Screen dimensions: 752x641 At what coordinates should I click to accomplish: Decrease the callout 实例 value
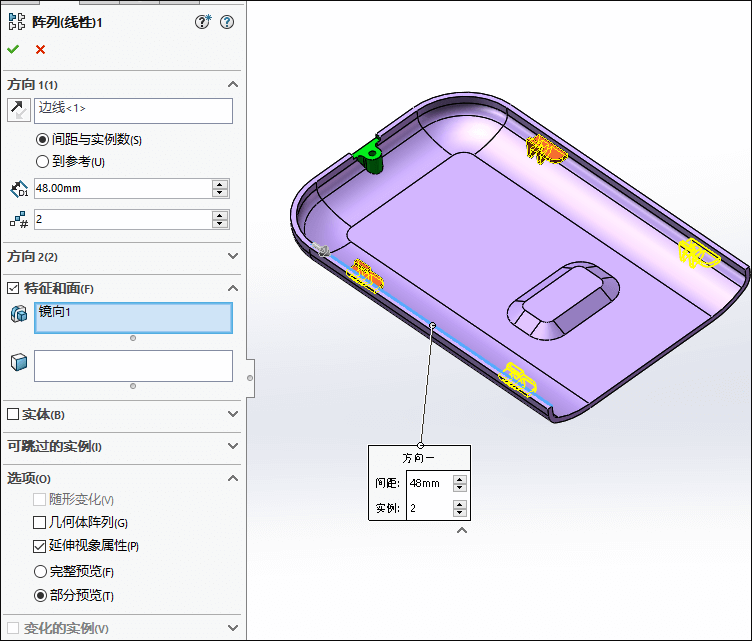[x=459, y=513]
